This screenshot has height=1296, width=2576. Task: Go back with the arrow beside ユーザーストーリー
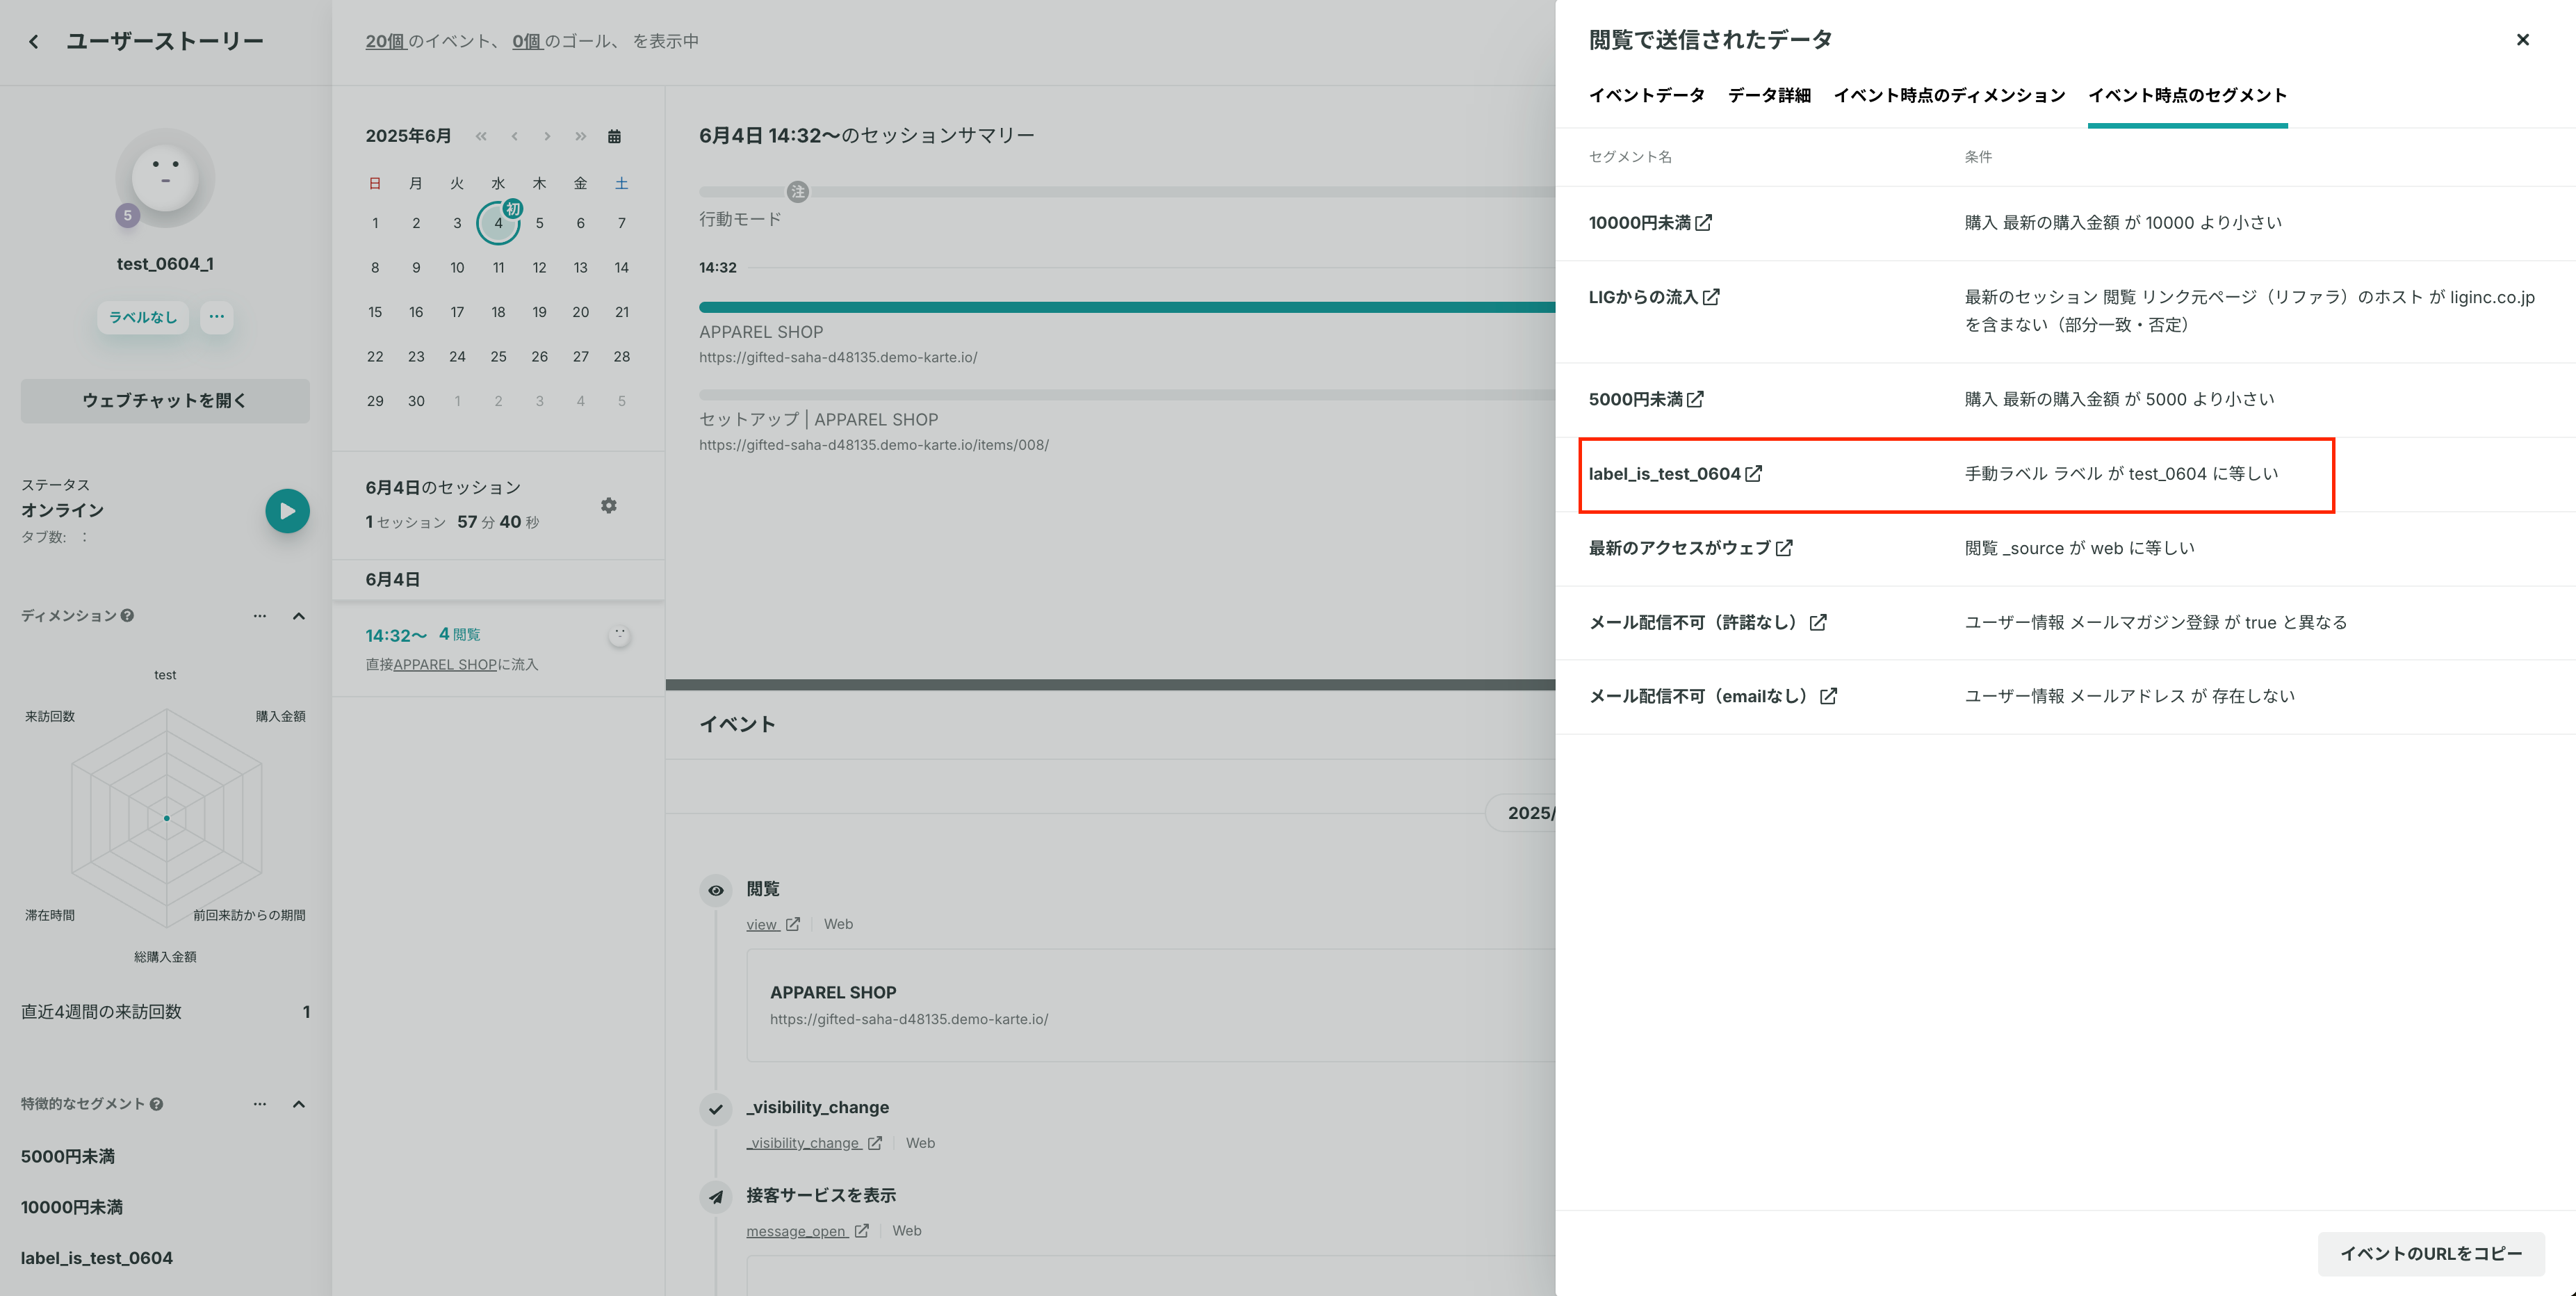pos(34,41)
